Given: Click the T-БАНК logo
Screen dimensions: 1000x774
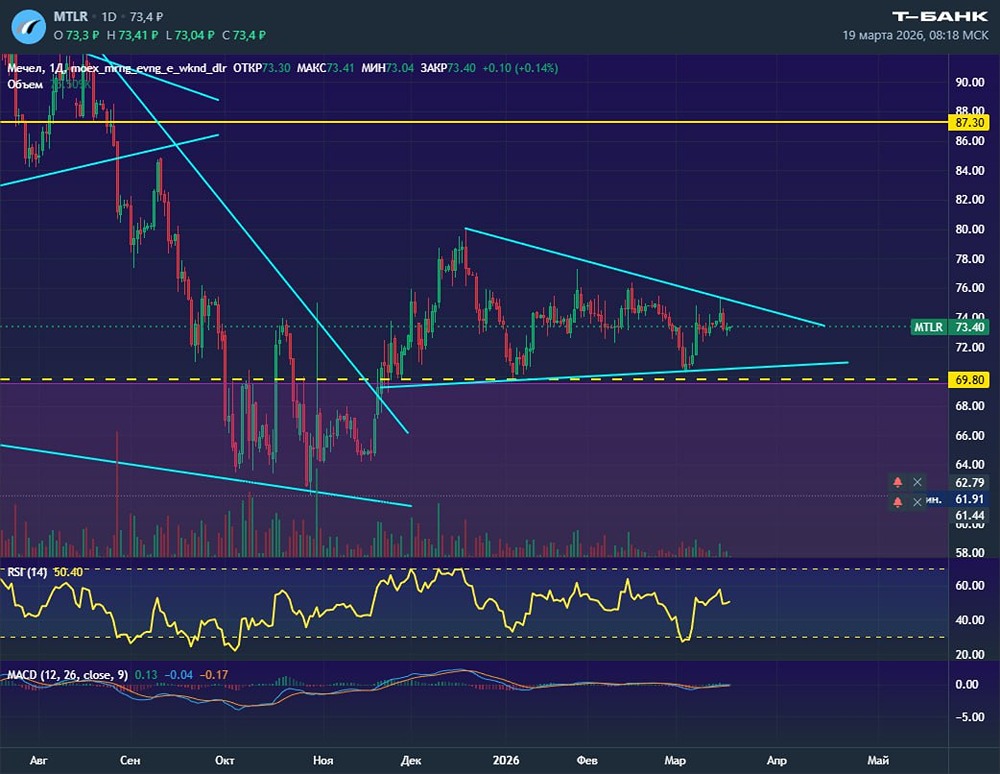Looking at the screenshot, I should 940,16.
